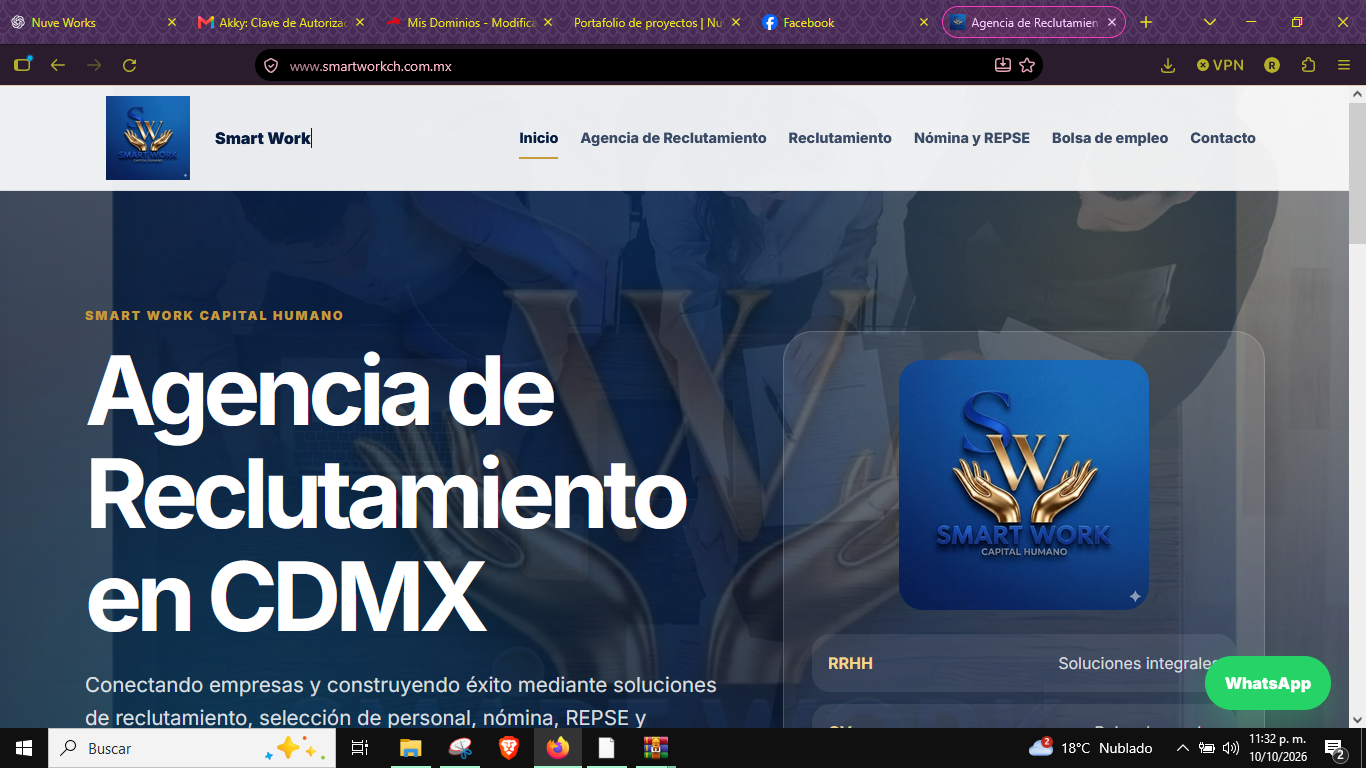This screenshot has width=1366, height=768.
Task: Open the notification center
Action: 1334,748
